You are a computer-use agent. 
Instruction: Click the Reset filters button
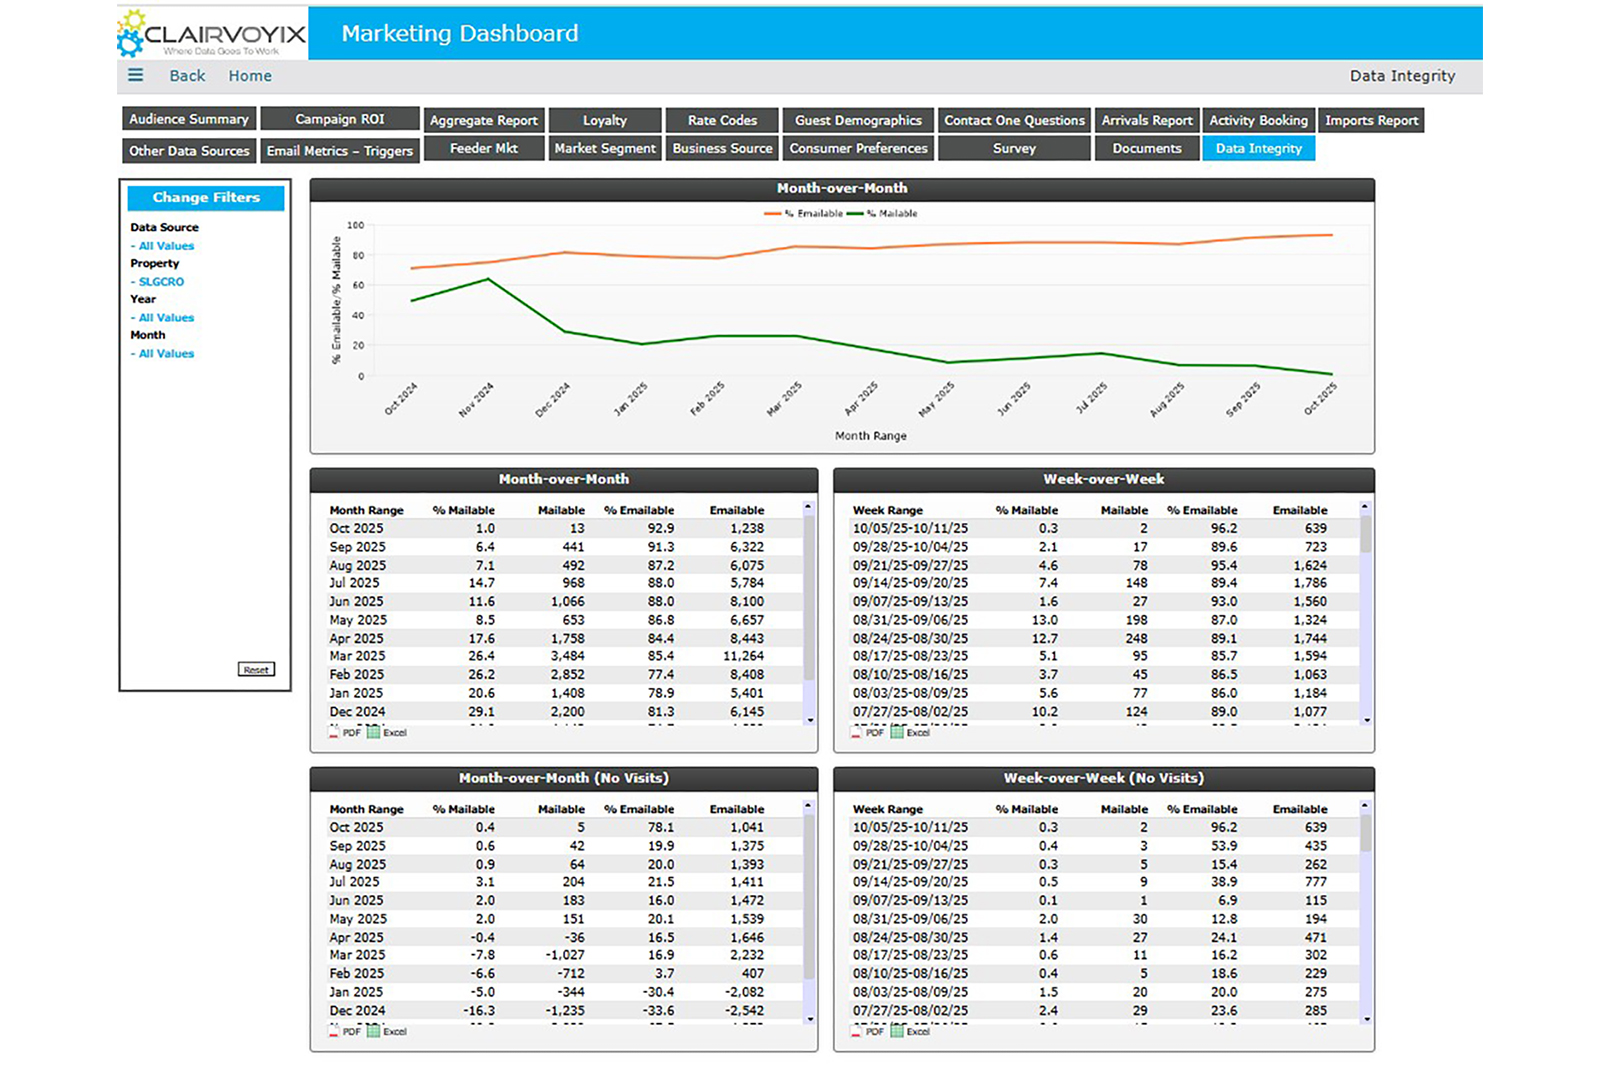click(256, 669)
